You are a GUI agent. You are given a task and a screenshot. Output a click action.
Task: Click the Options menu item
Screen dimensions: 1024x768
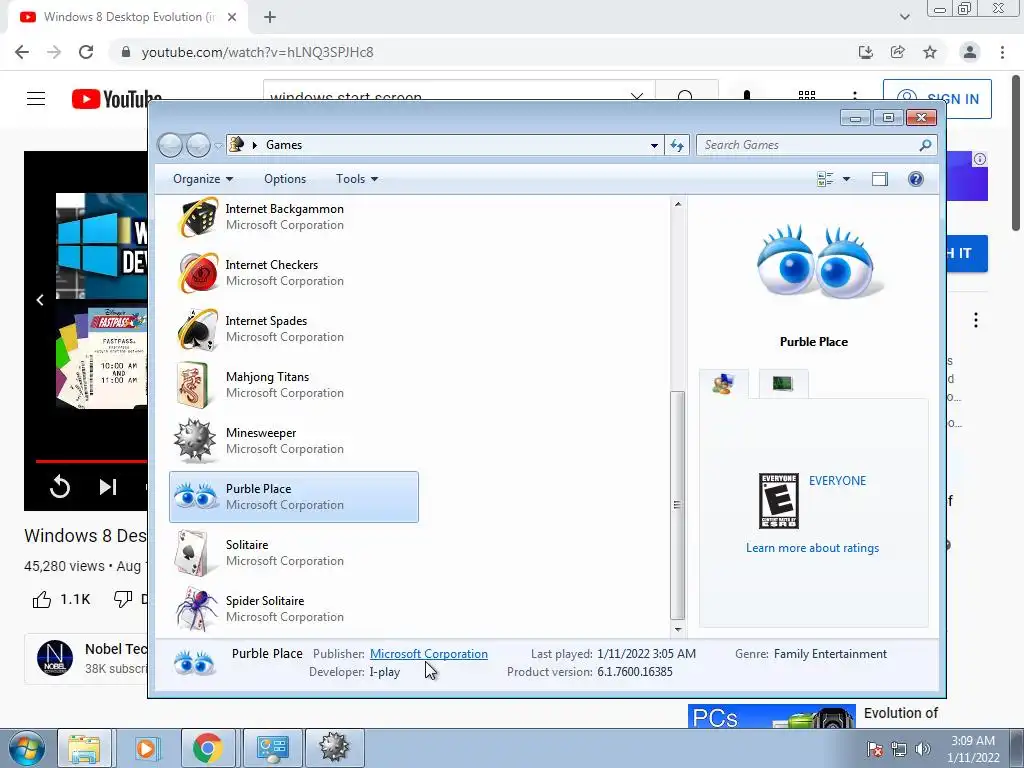[285, 179]
